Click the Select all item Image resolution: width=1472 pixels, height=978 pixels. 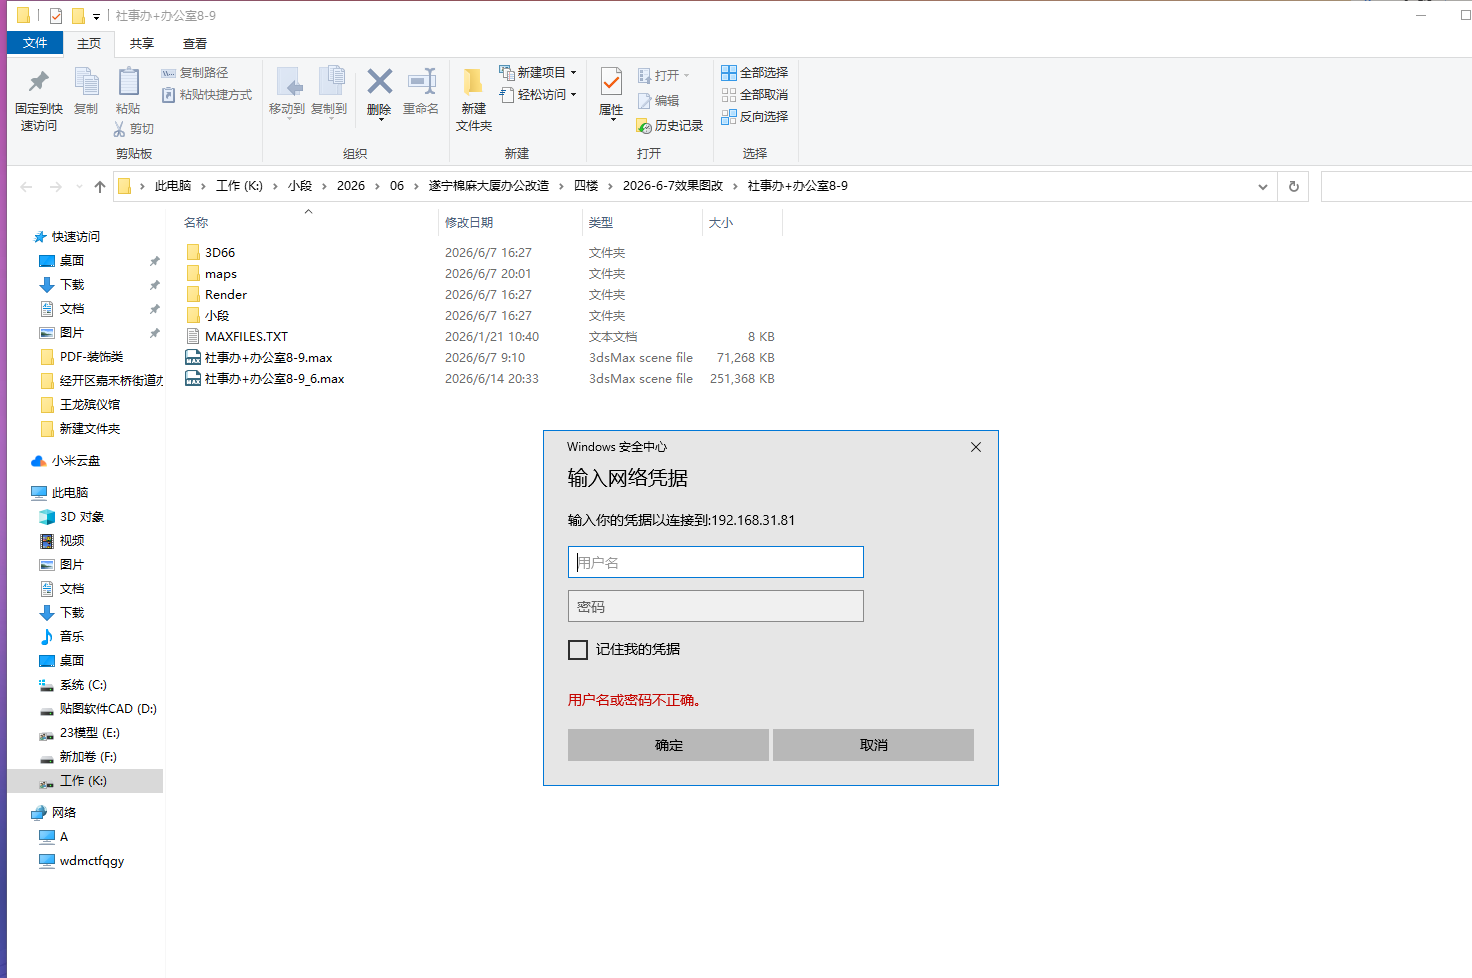pyautogui.click(x=755, y=73)
